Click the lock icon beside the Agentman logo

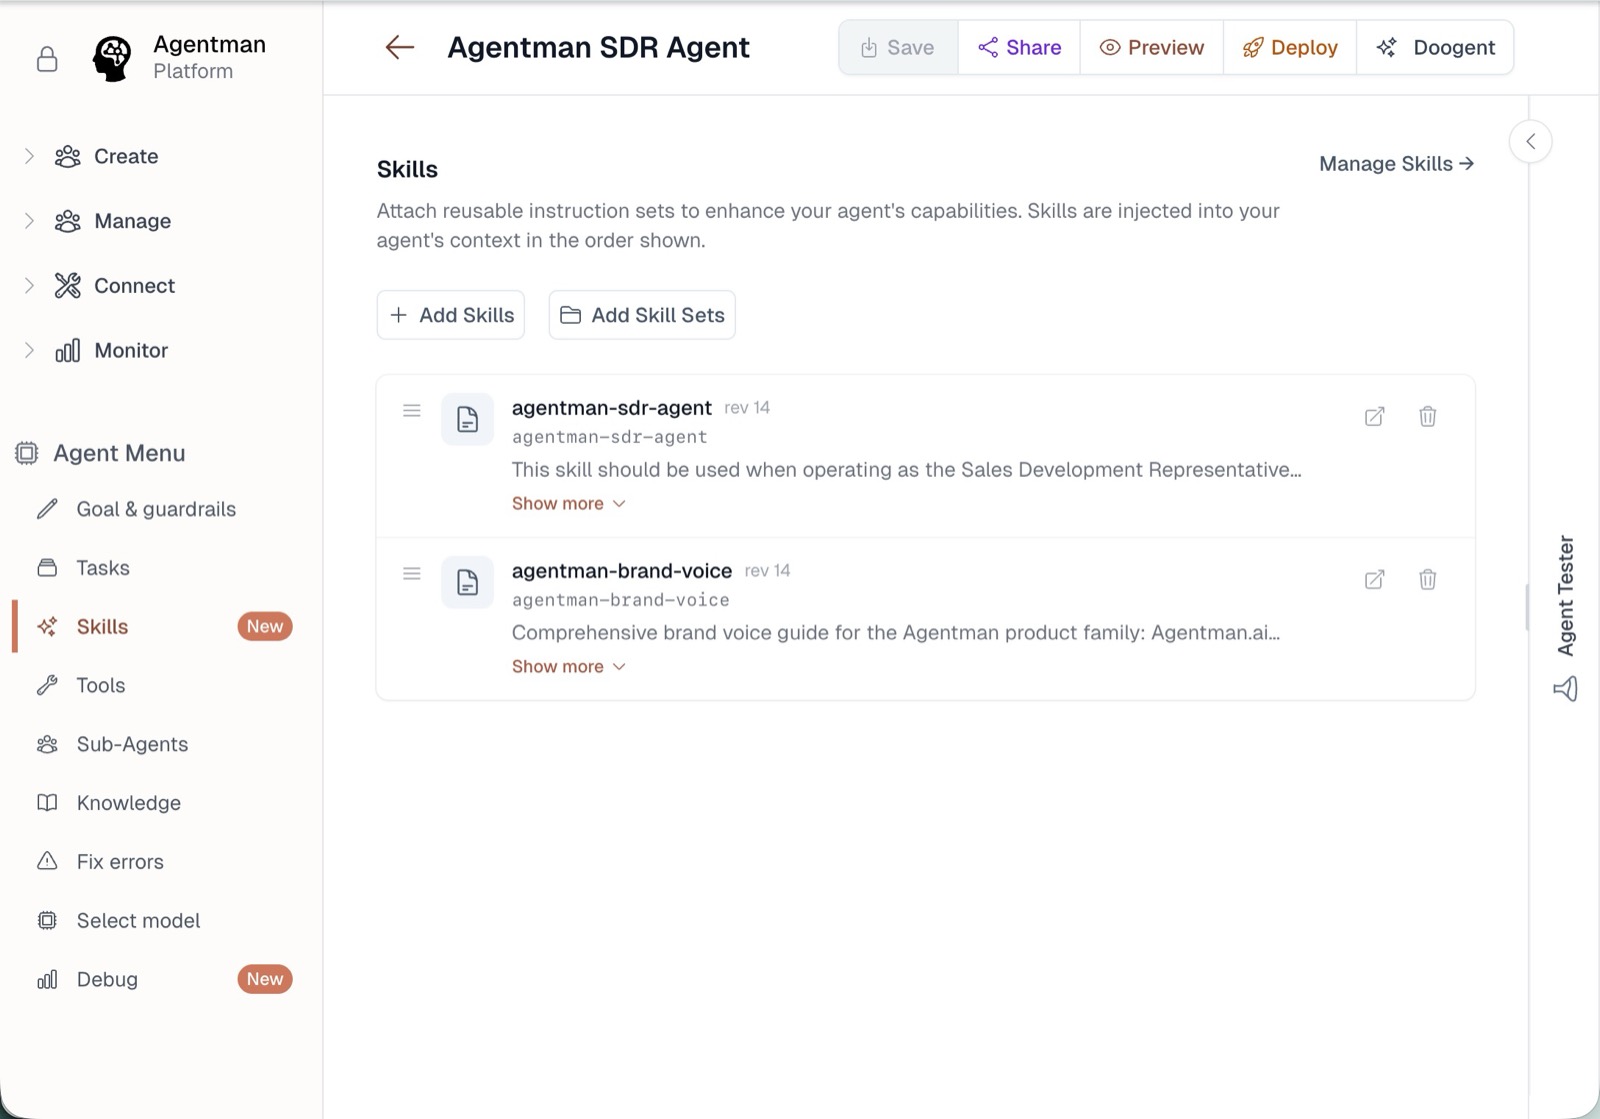tap(47, 60)
